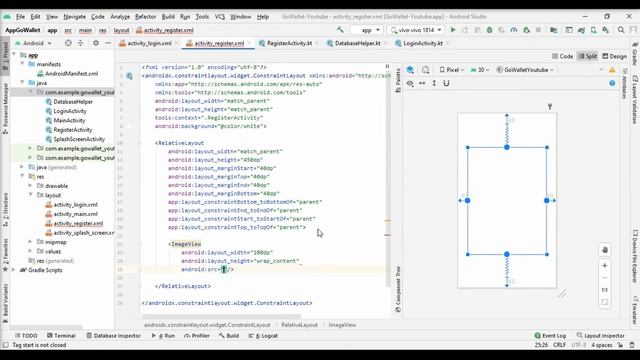Viewport: 640px width, 360px height.
Task: Collapse all in Project panel
Action: (x=80, y=43)
